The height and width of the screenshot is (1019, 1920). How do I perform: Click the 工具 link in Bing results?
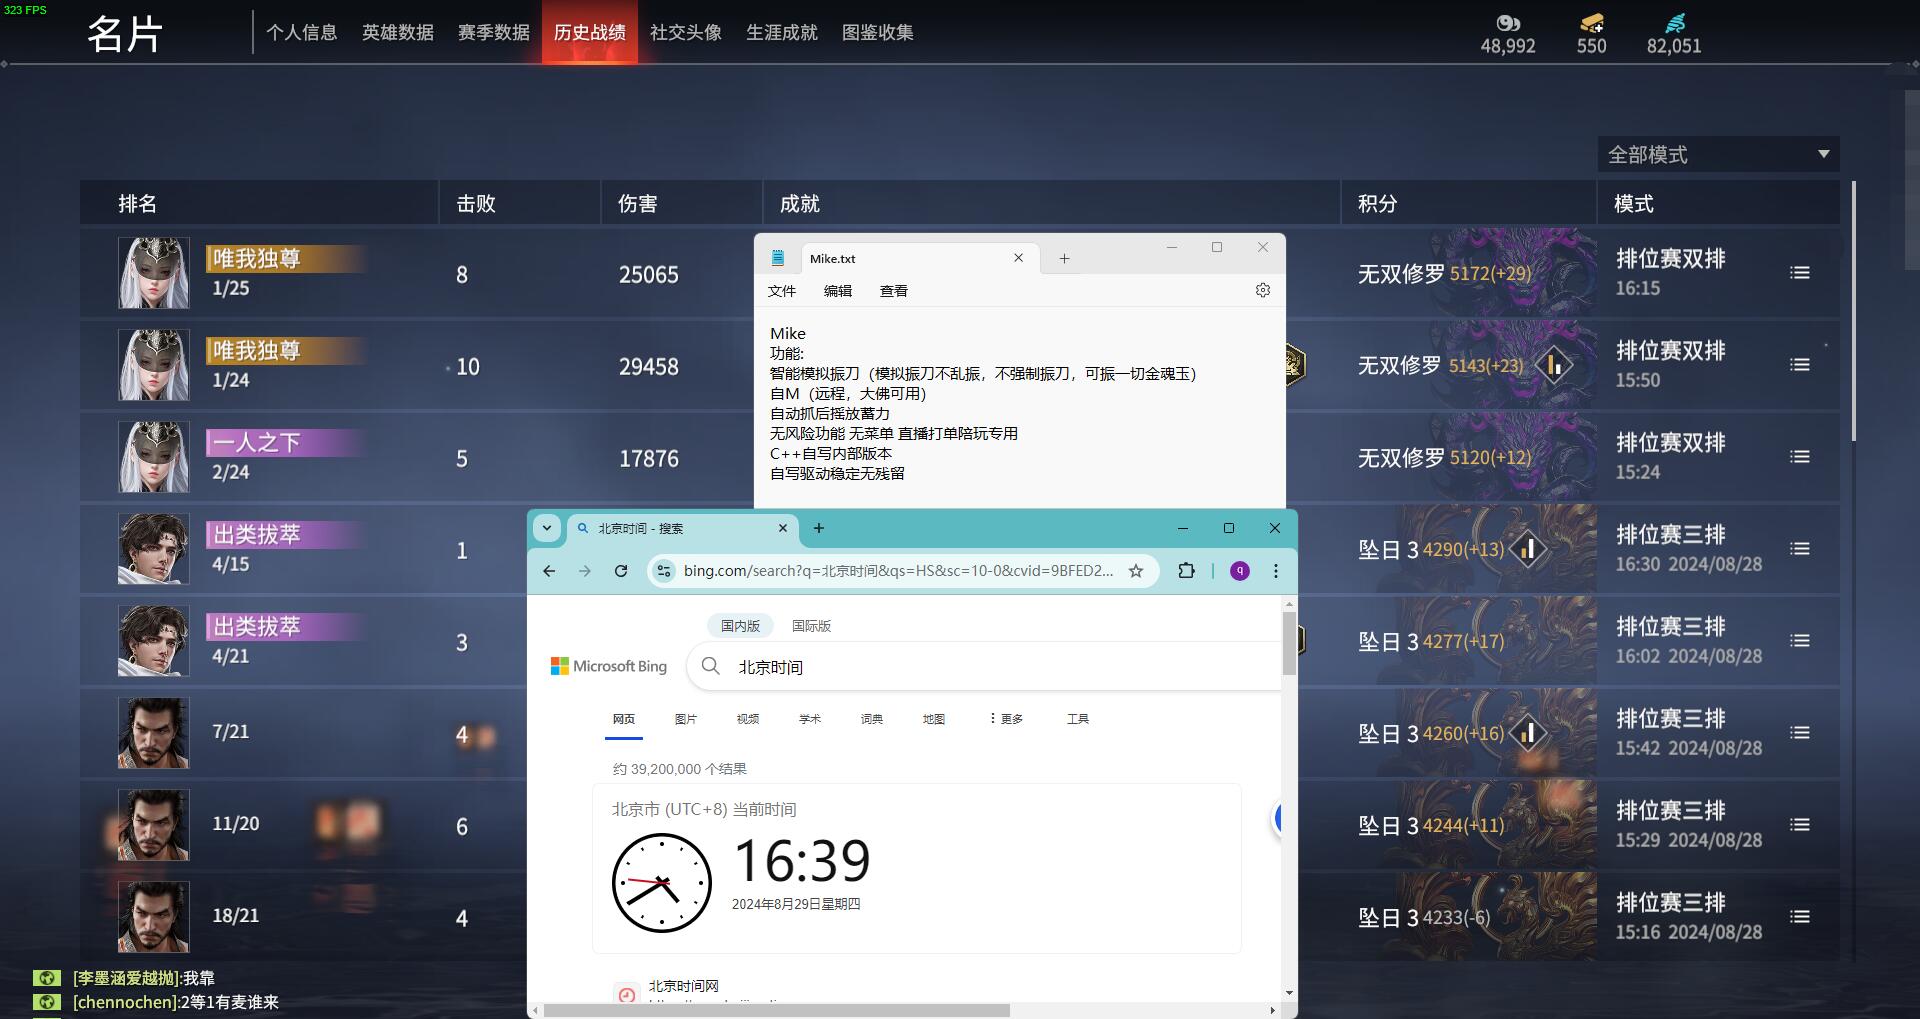[x=1078, y=719]
